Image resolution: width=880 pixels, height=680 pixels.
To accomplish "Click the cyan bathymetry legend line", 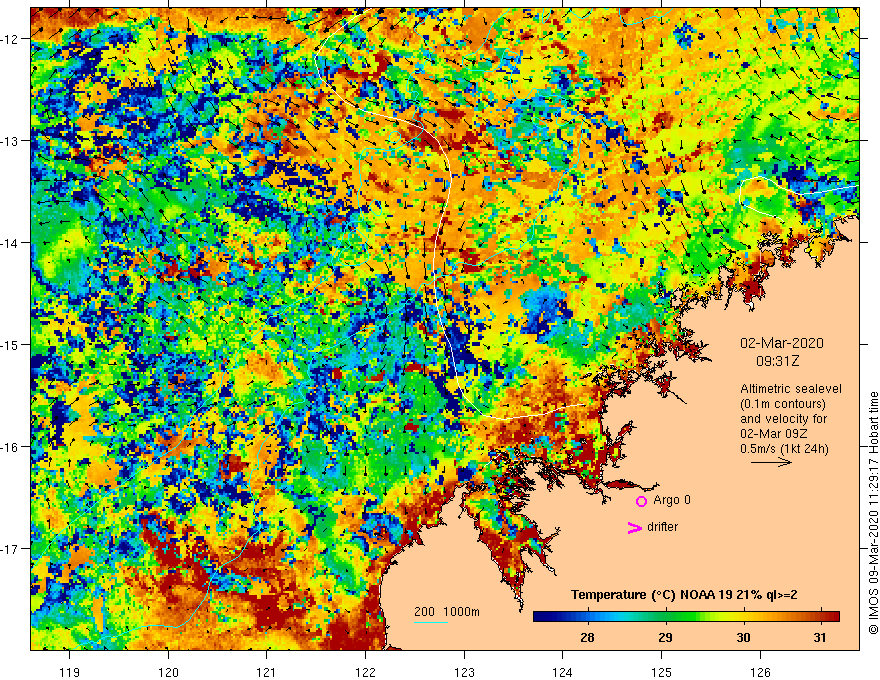I will point(430,622).
